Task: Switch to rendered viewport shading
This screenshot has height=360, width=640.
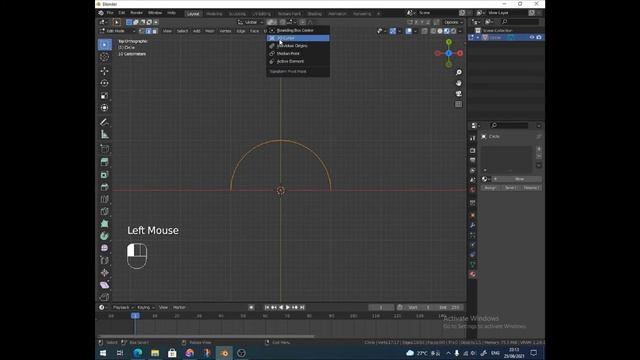Action: [x=453, y=31]
